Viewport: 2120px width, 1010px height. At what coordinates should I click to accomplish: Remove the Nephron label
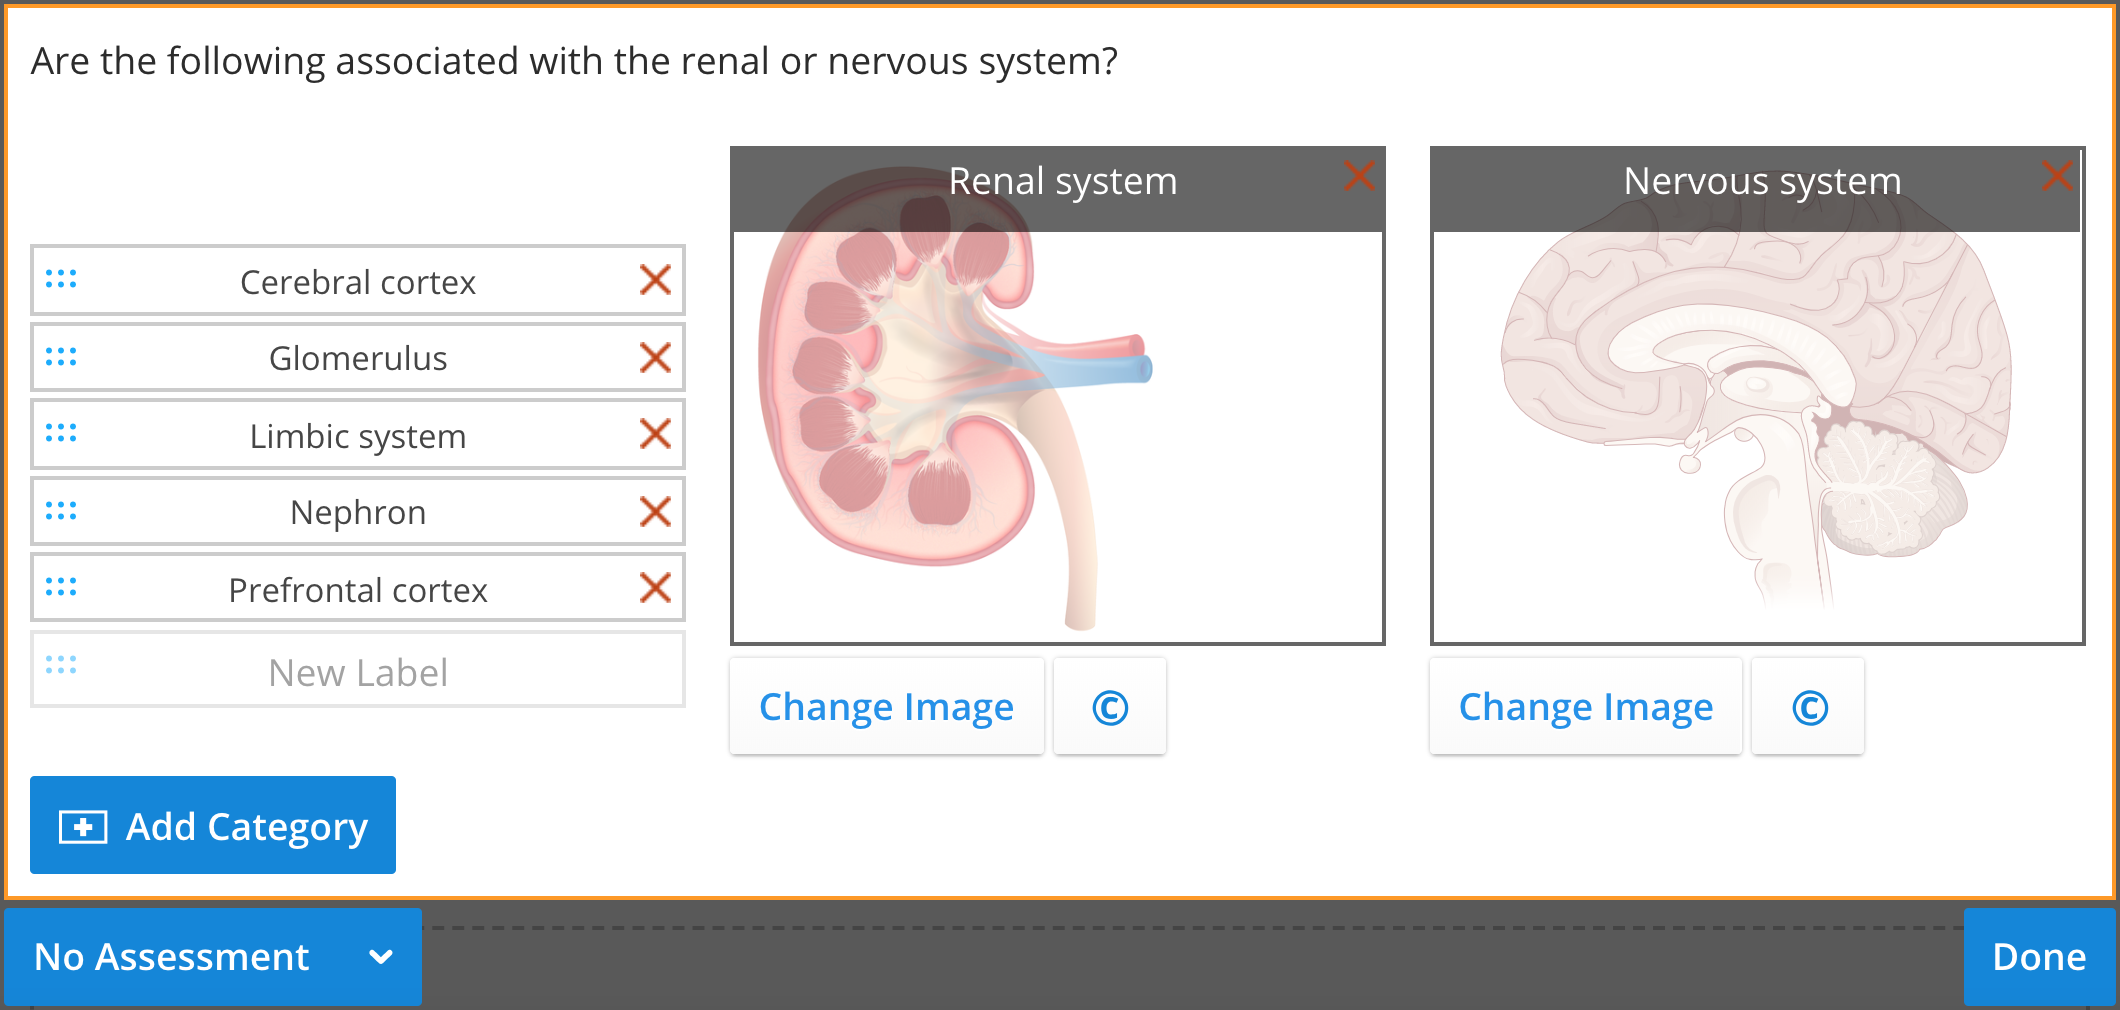coord(655,511)
